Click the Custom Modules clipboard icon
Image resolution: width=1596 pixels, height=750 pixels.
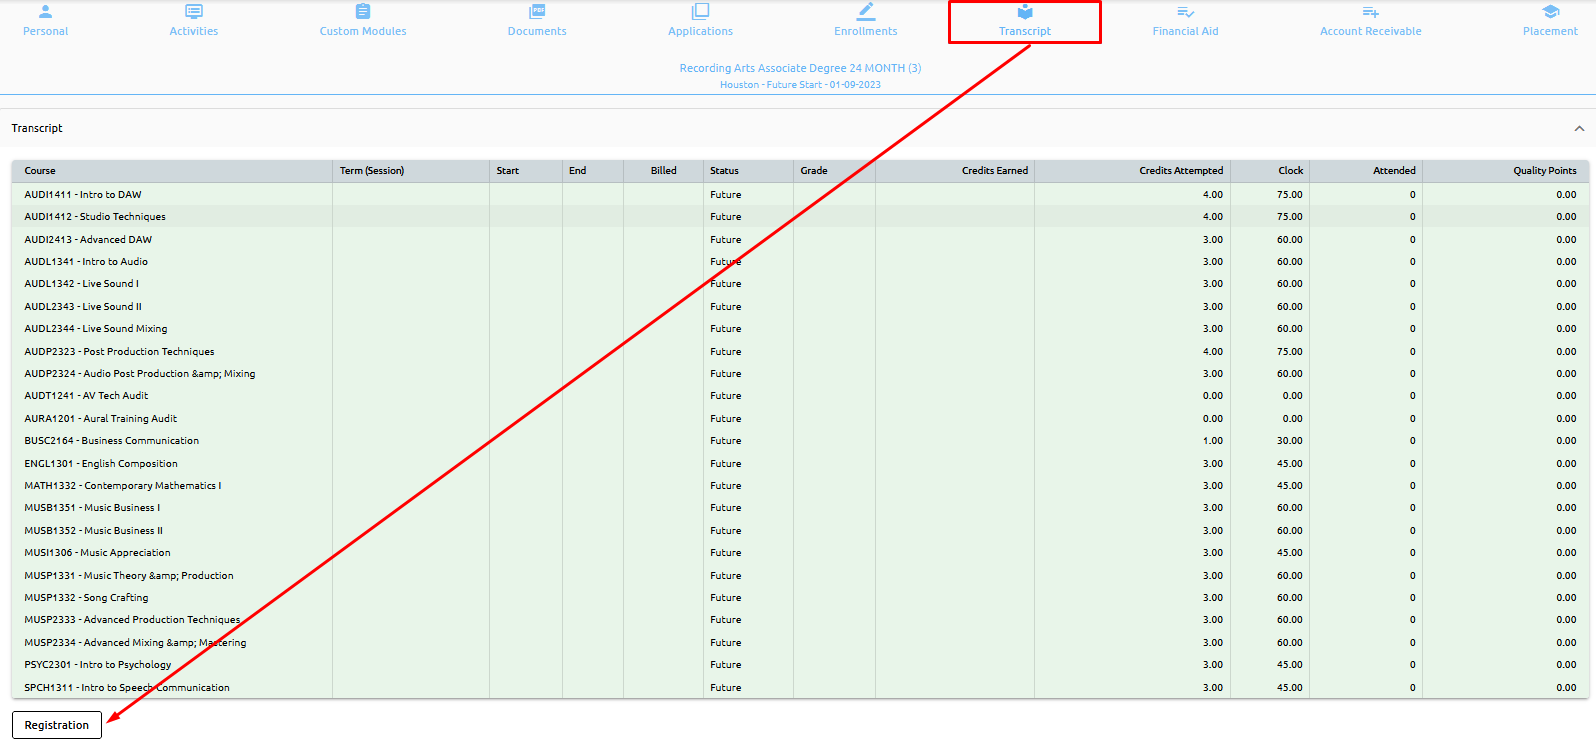coord(363,12)
